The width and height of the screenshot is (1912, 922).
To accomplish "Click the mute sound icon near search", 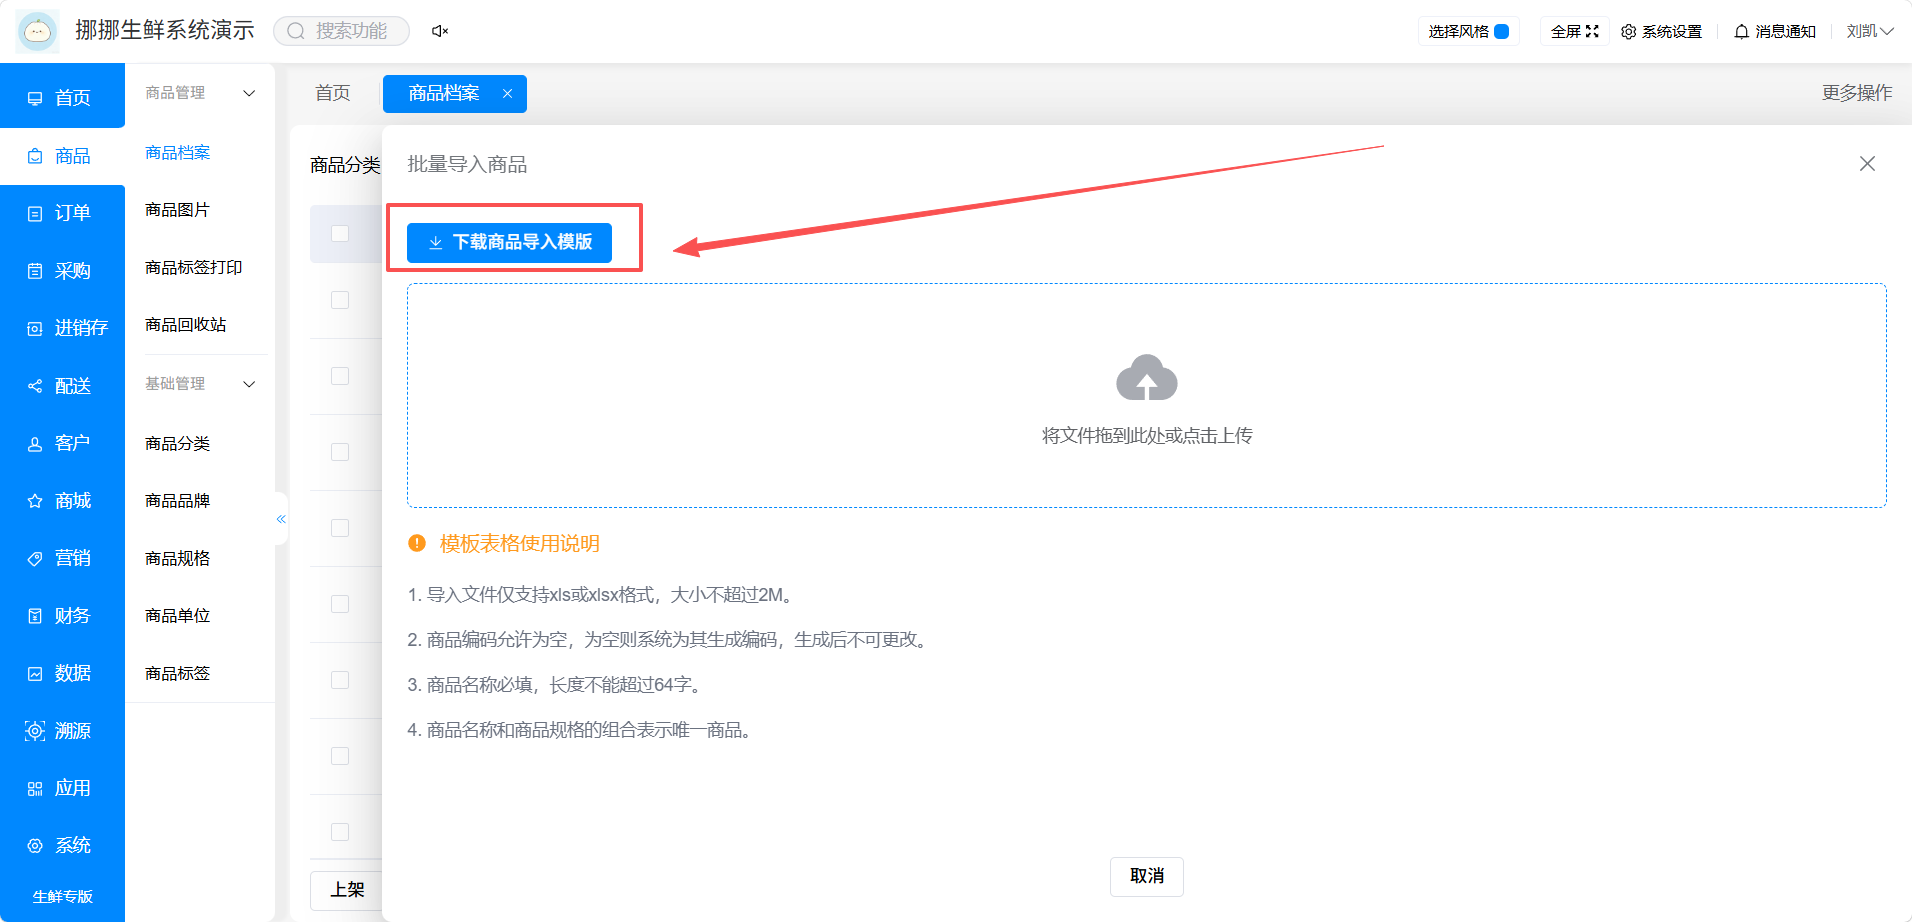I will tap(439, 31).
